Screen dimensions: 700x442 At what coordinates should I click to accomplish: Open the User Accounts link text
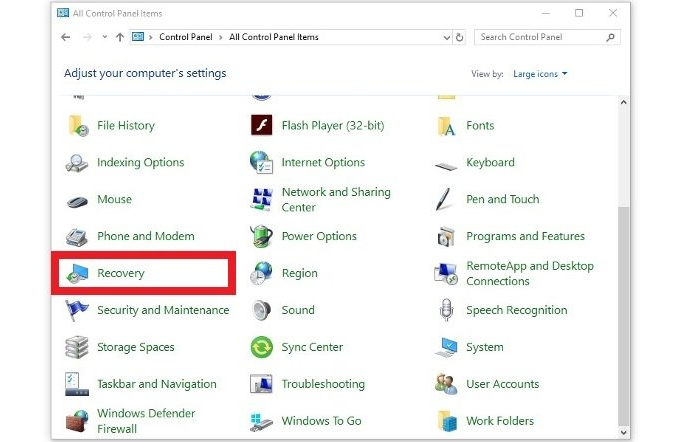(503, 384)
